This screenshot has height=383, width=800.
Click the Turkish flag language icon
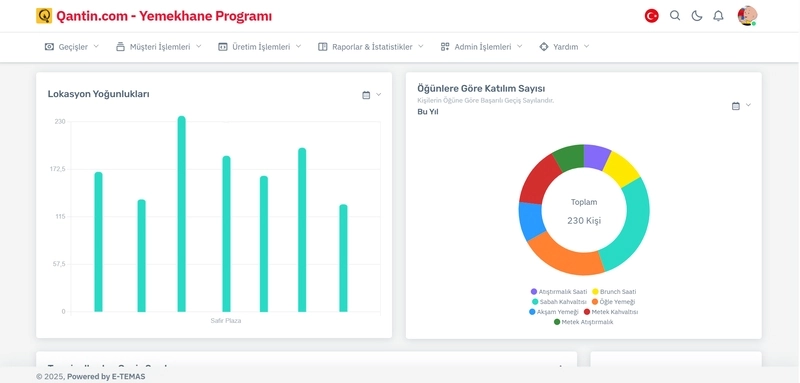pos(652,16)
